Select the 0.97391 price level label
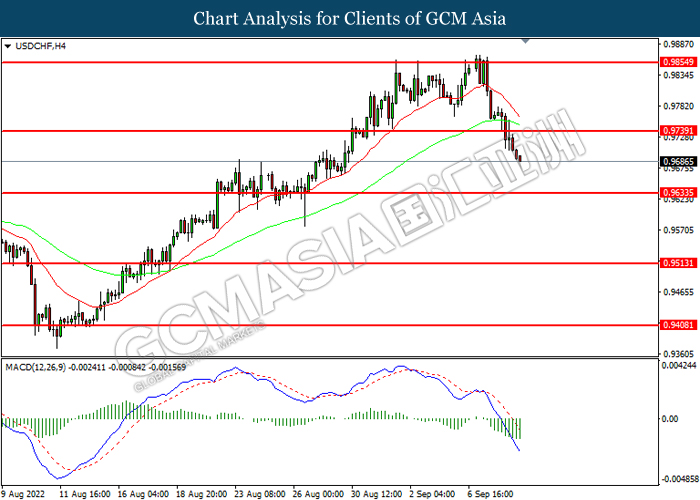Image resolution: width=700 pixels, height=500 pixels. point(679,131)
